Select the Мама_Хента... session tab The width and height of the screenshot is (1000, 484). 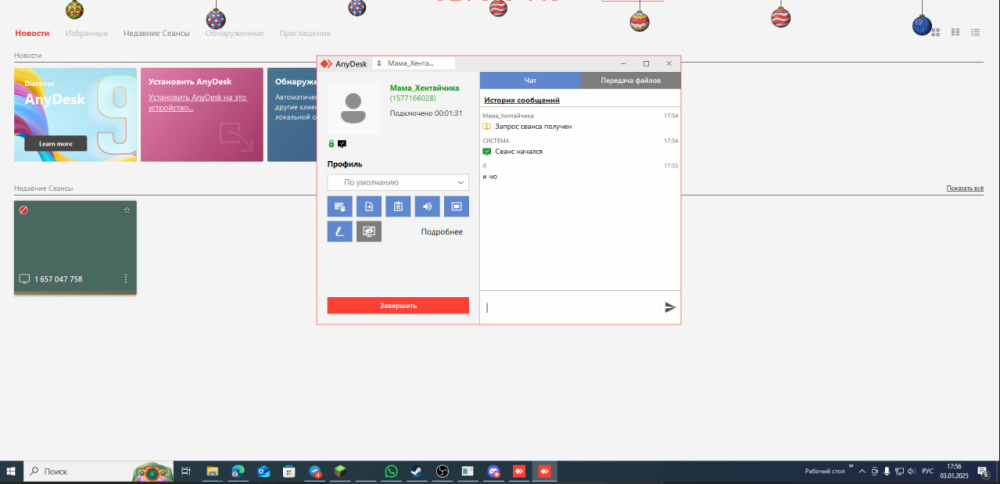point(413,63)
